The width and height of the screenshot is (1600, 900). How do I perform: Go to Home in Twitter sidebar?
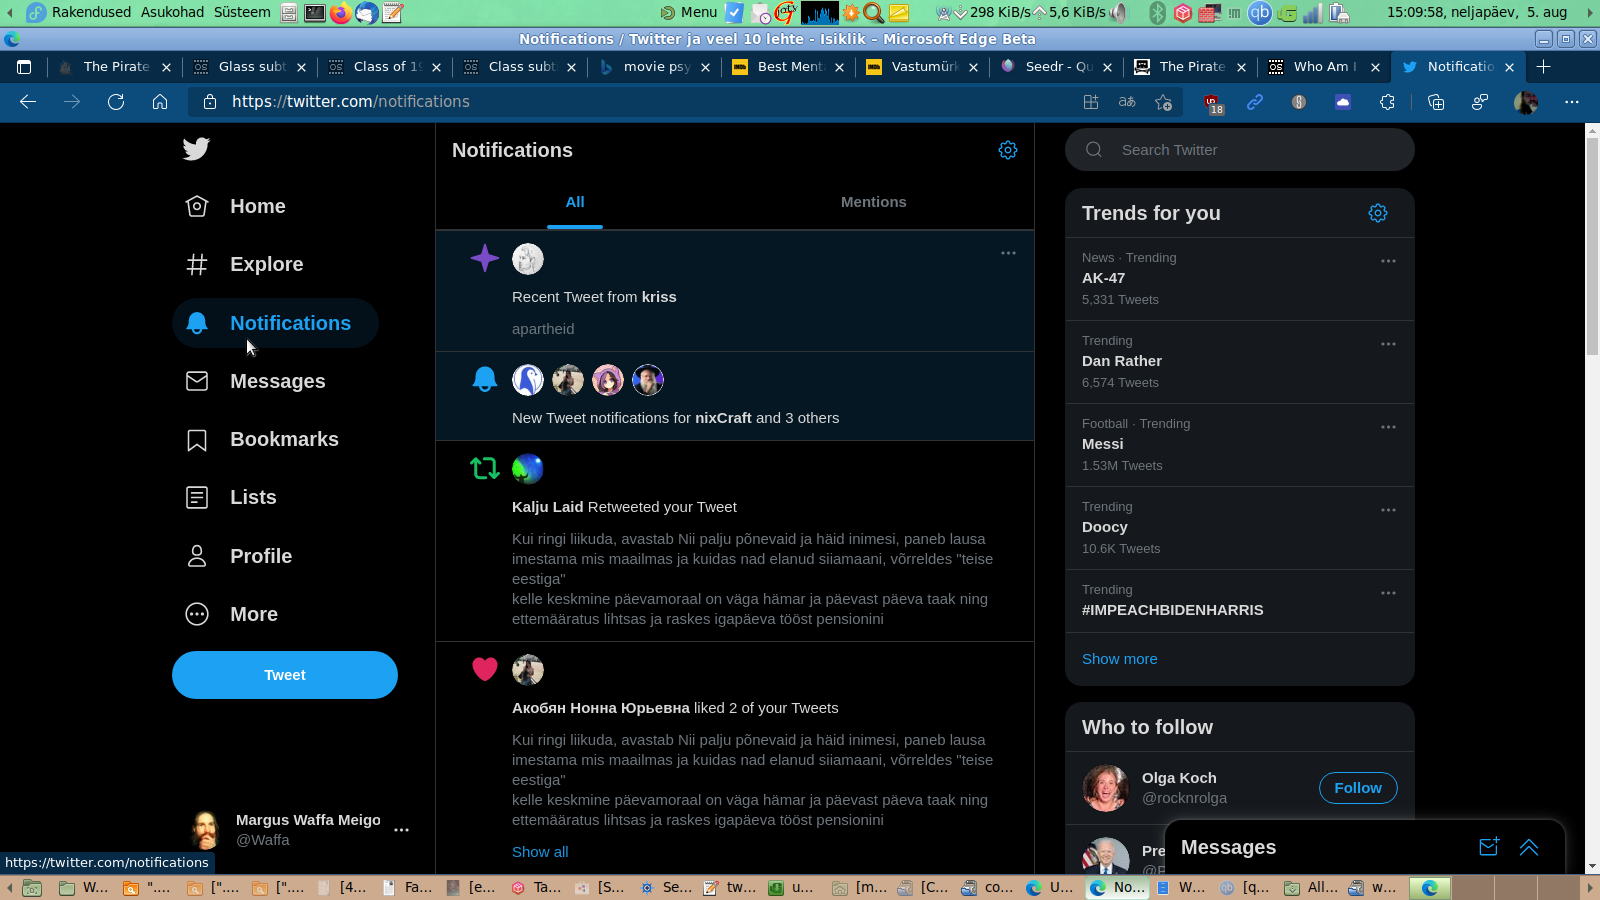tap(236, 206)
